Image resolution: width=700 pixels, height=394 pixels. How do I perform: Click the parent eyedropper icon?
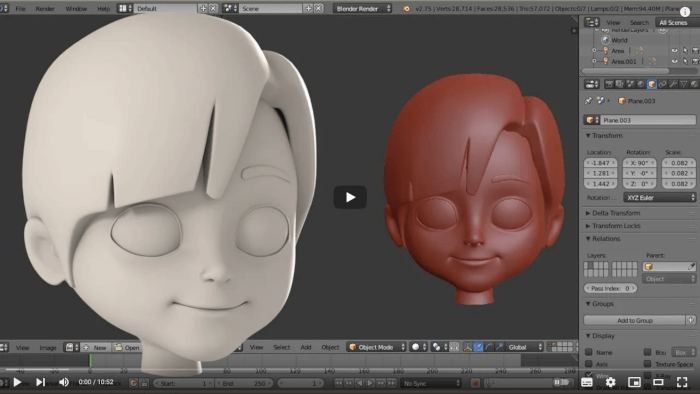coord(691,266)
